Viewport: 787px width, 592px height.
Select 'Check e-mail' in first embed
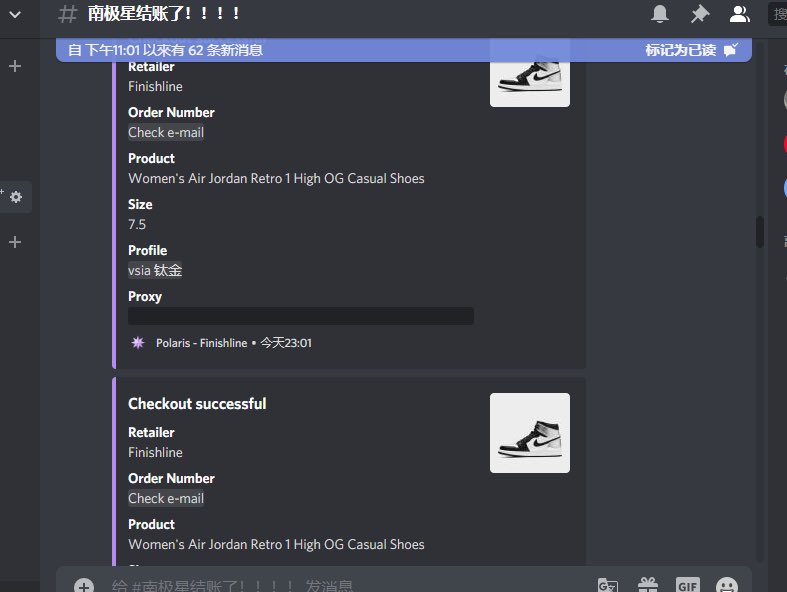tap(166, 133)
